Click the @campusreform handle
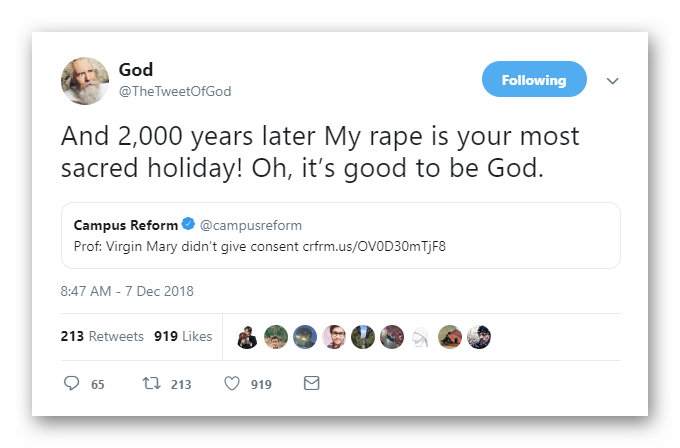The width and height of the screenshot is (680, 448). pyautogui.click(x=250, y=225)
